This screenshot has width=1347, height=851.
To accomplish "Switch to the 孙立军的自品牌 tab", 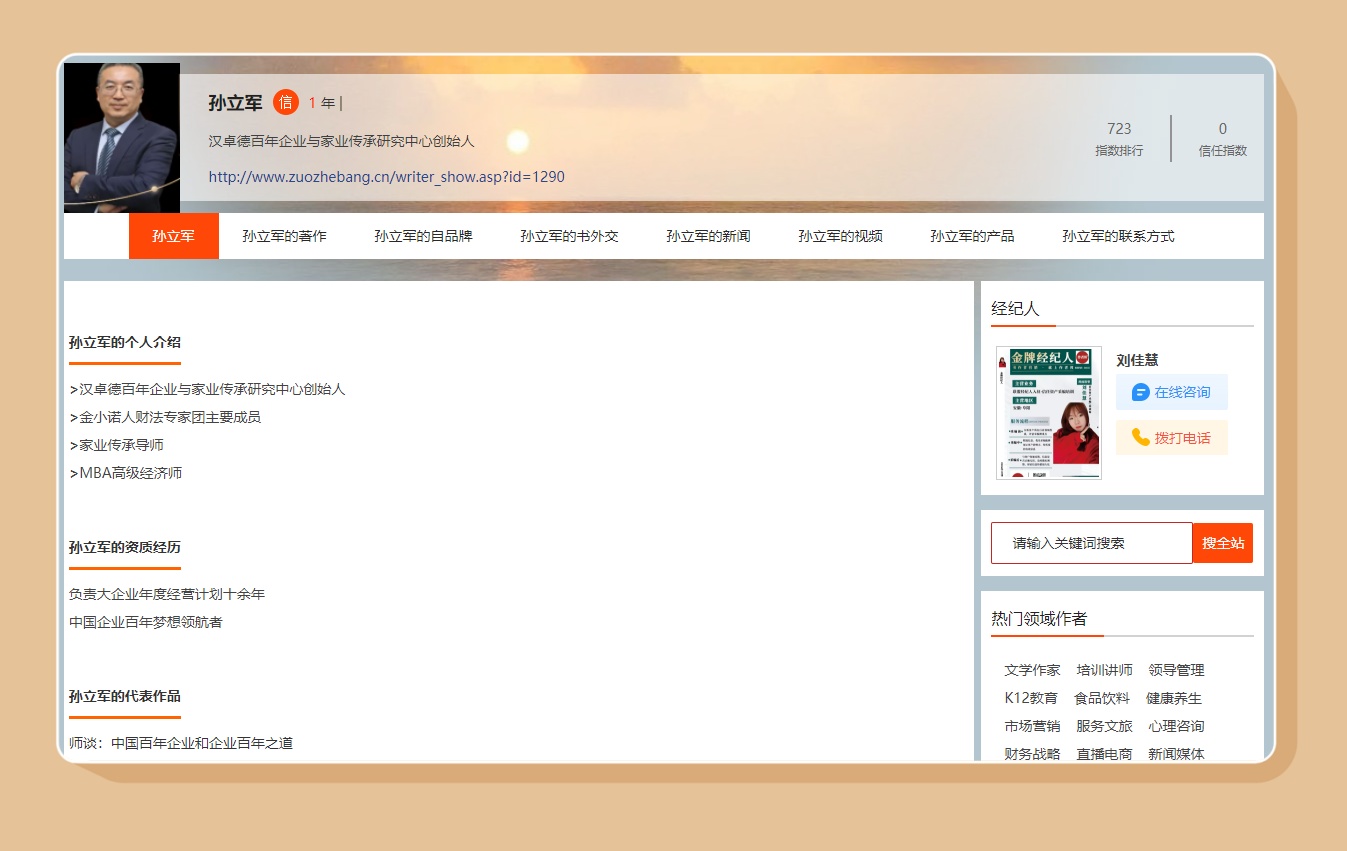I will 423,236.
